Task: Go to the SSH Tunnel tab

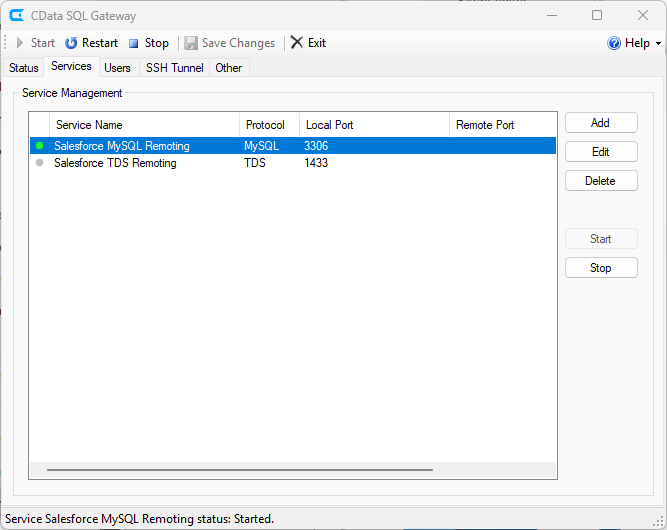Action: [174, 68]
